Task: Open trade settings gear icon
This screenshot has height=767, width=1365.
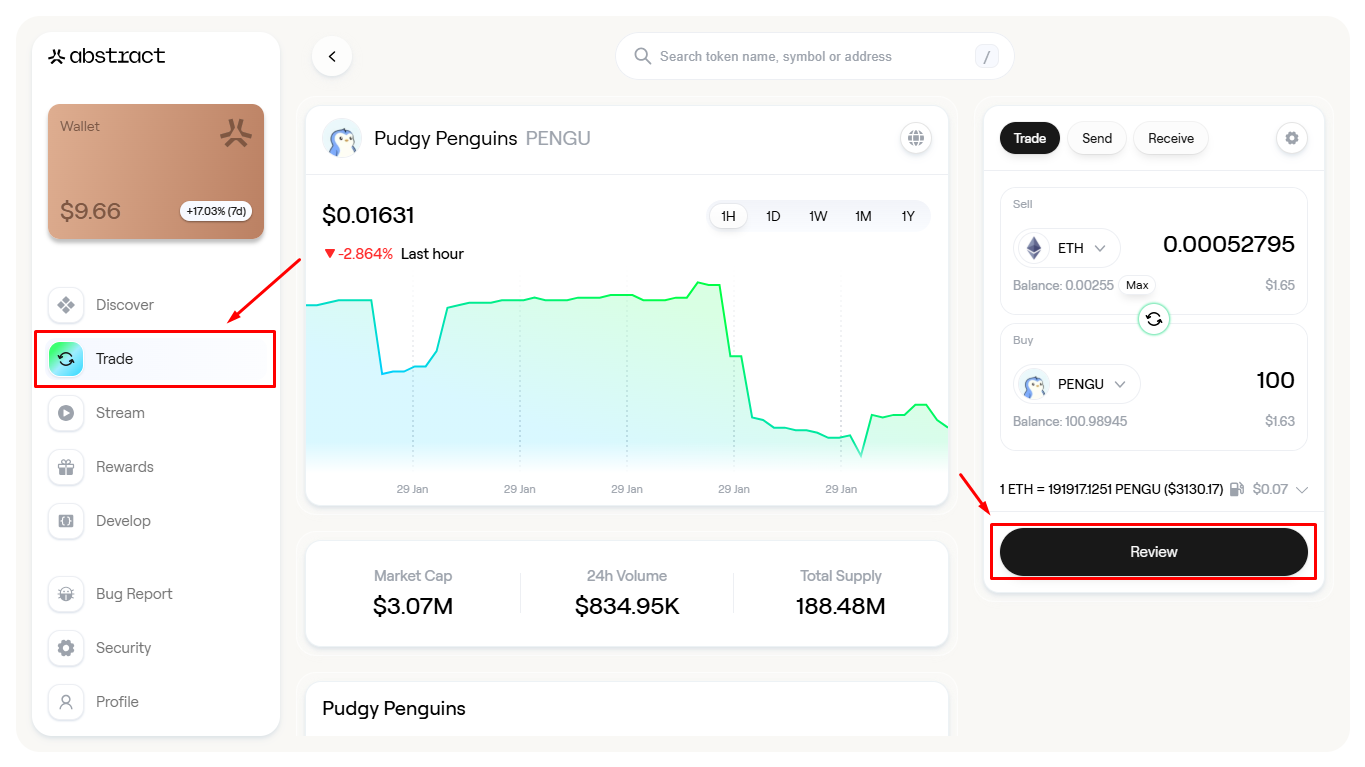Action: point(1291,138)
